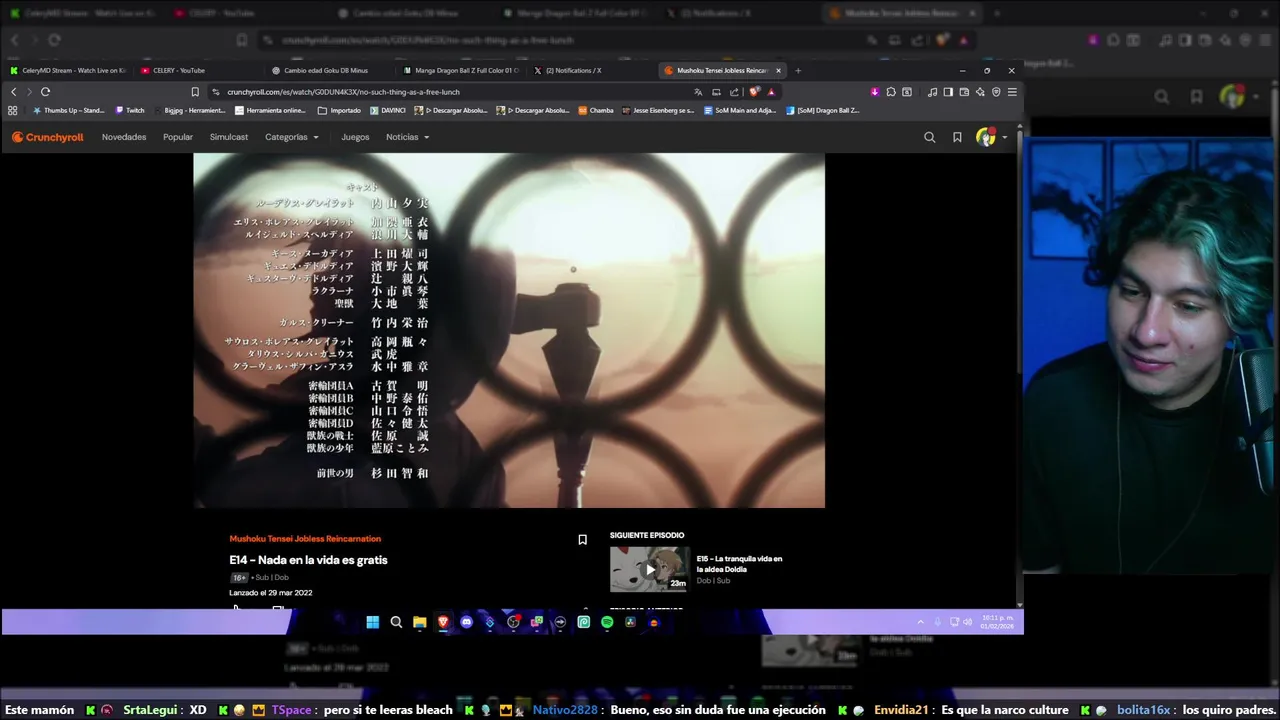This screenshot has height=720, width=1280.
Task: Open the volume icon in system tray
Action: [967, 622]
